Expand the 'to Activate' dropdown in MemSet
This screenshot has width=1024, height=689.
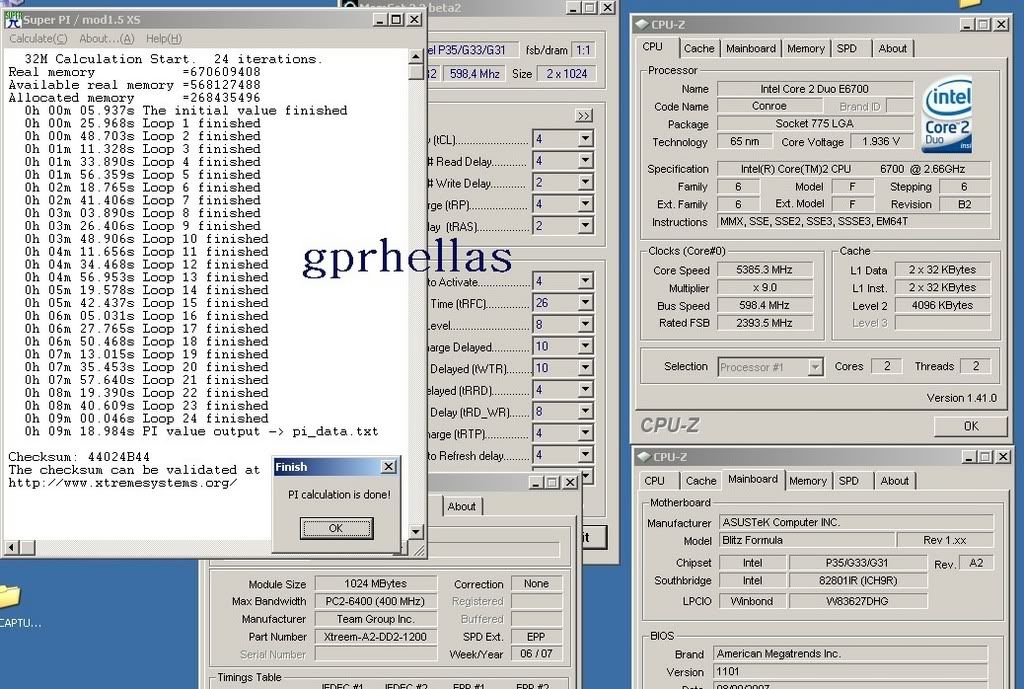pyautogui.click(x=585, y=281)
